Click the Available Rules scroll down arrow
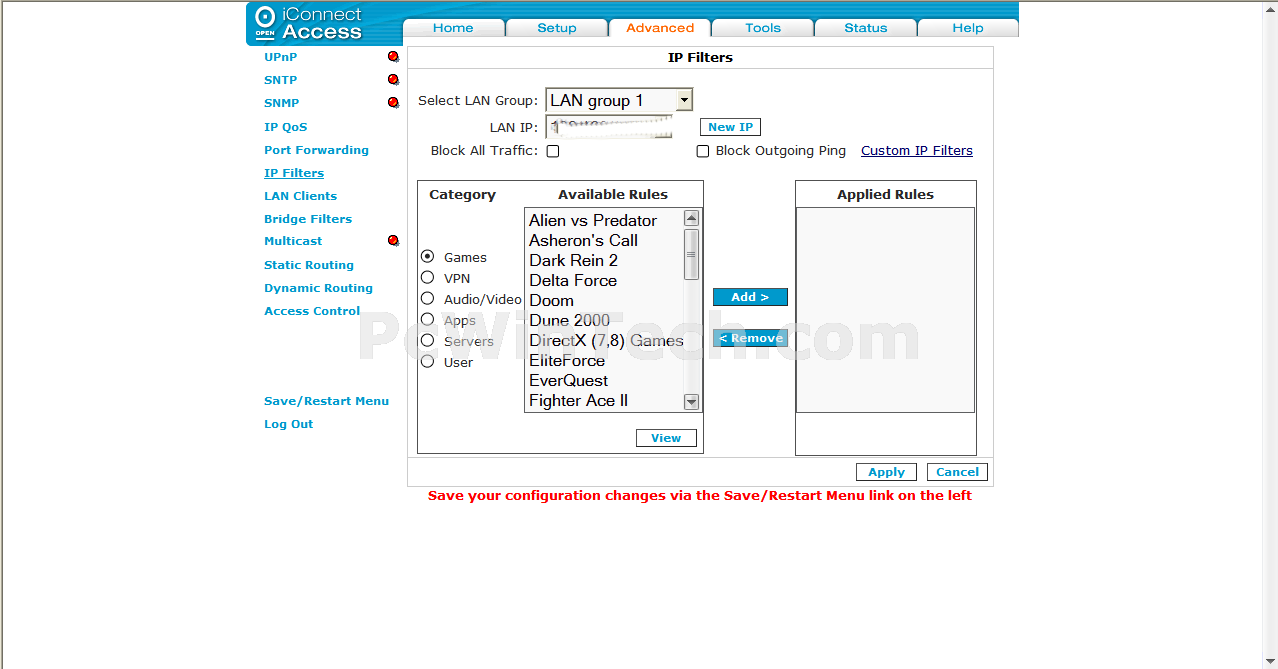 pyautogui.click(x=691, y=401)
